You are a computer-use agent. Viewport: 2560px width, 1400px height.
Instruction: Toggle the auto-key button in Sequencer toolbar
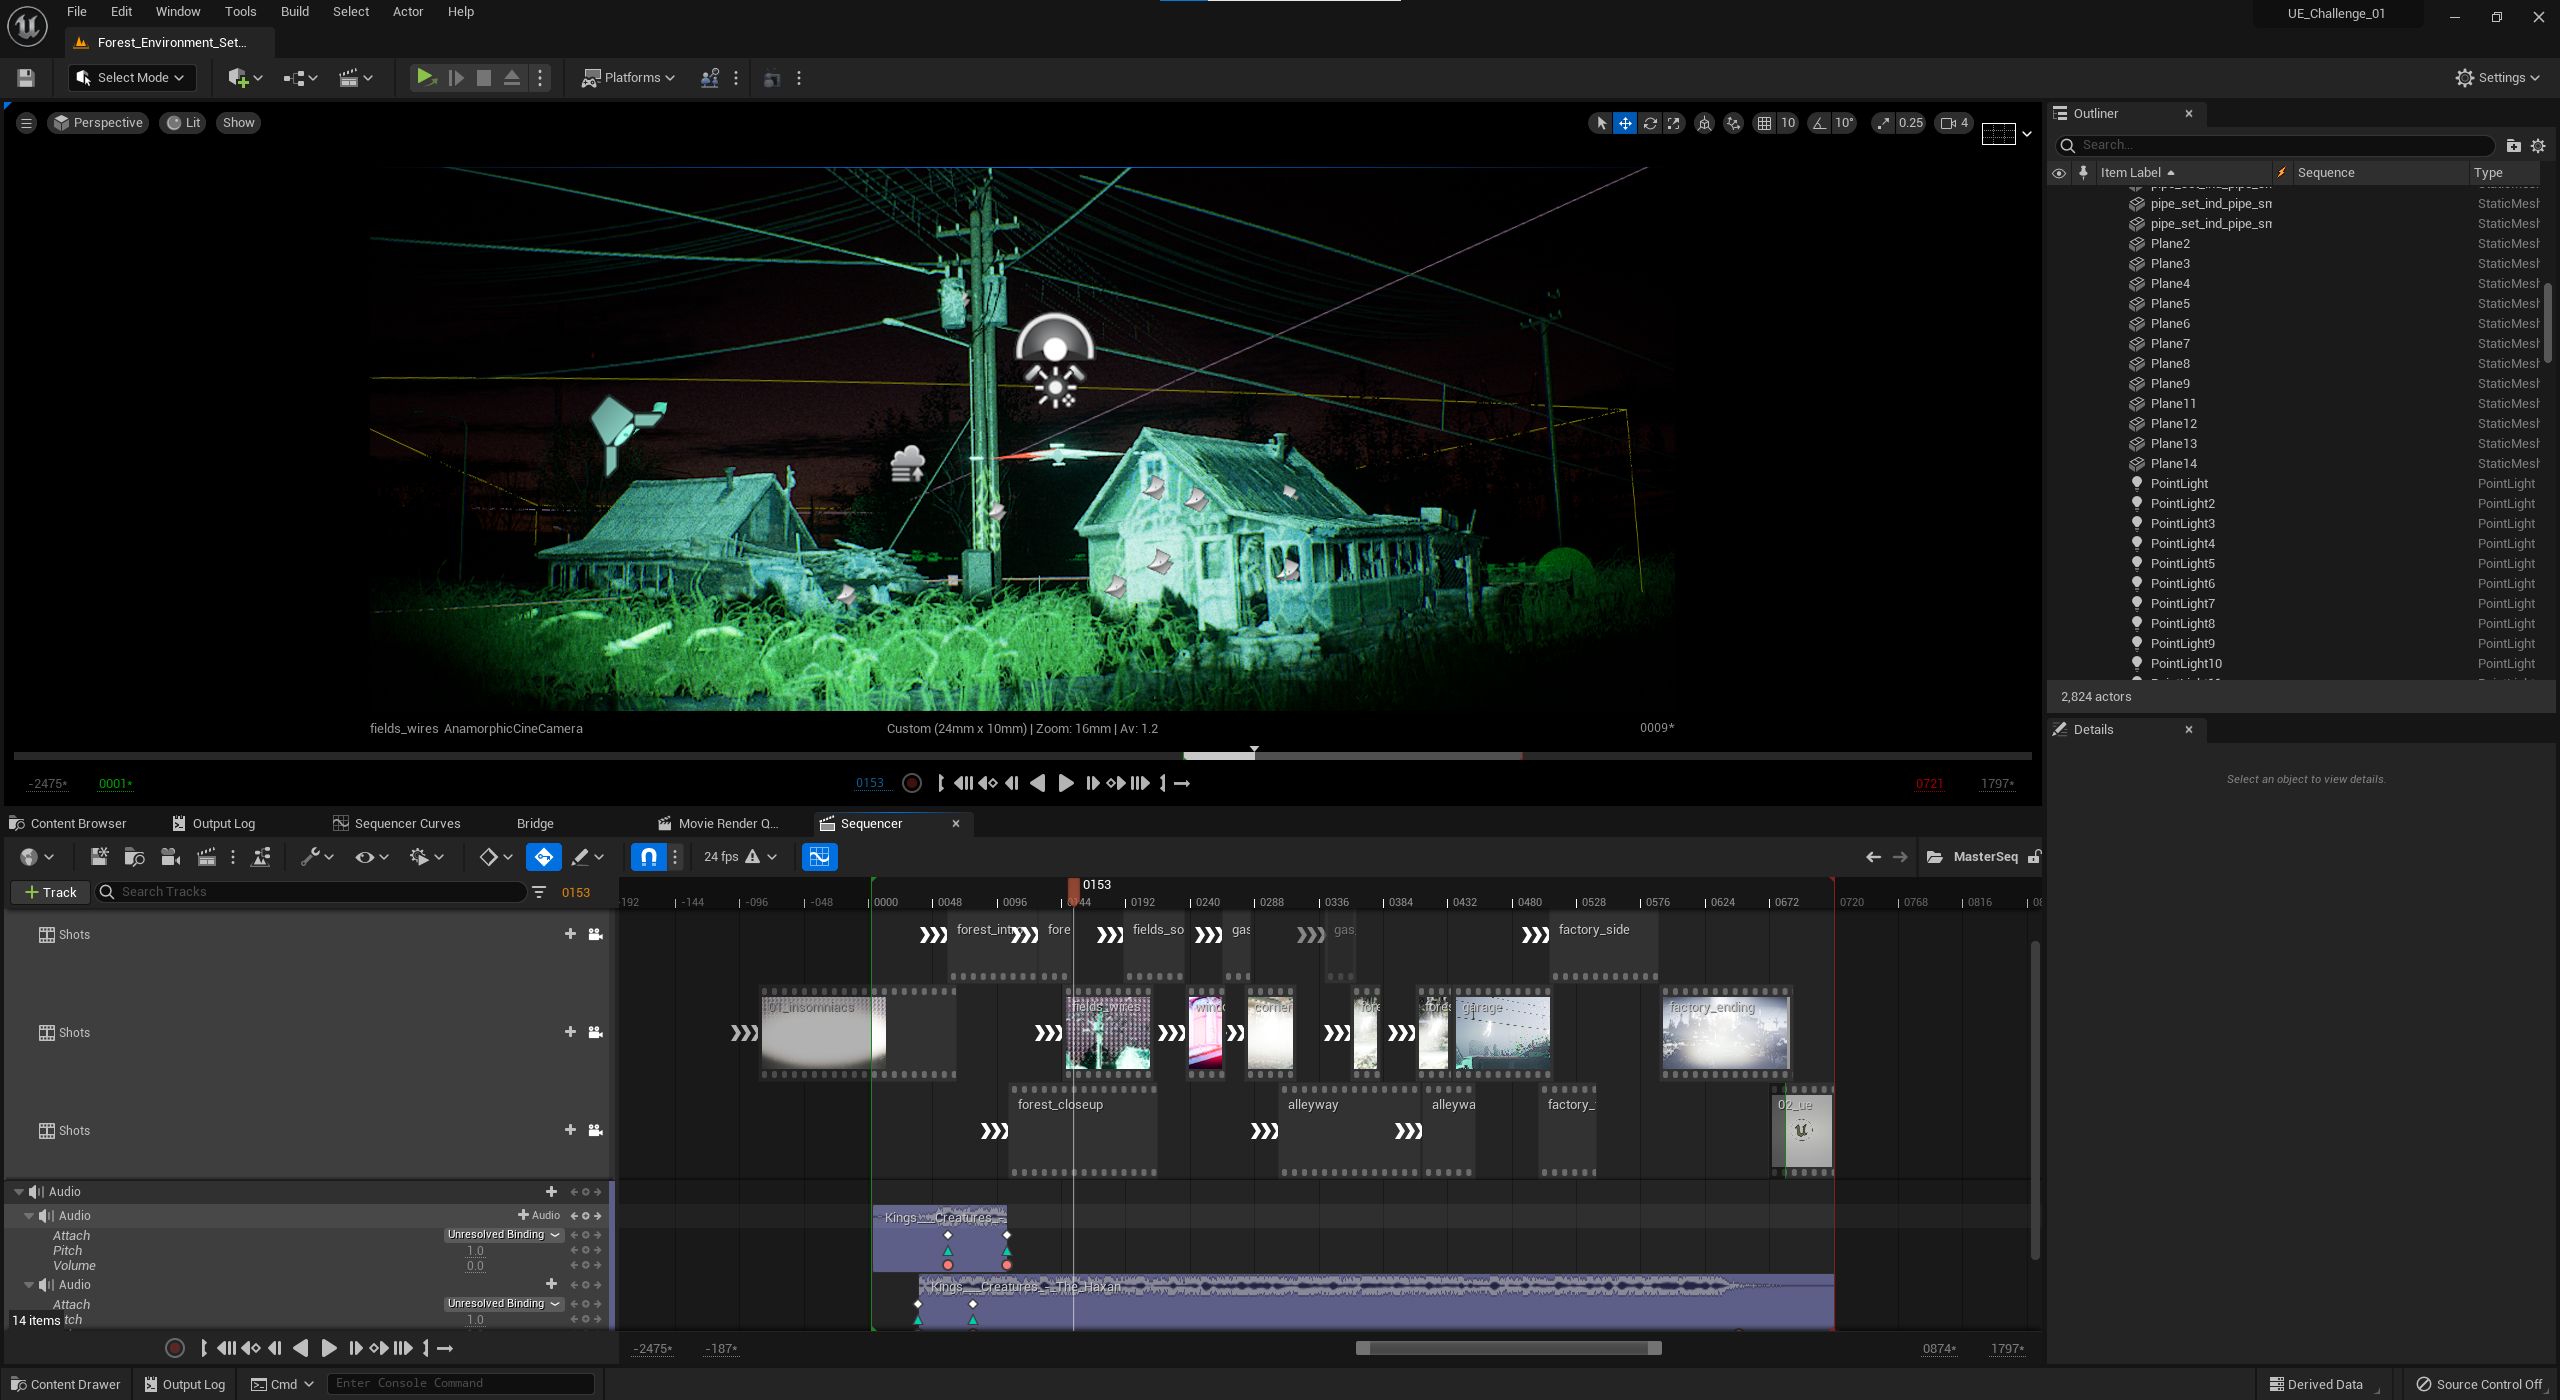pyautogui.click(x=543, y=857)
